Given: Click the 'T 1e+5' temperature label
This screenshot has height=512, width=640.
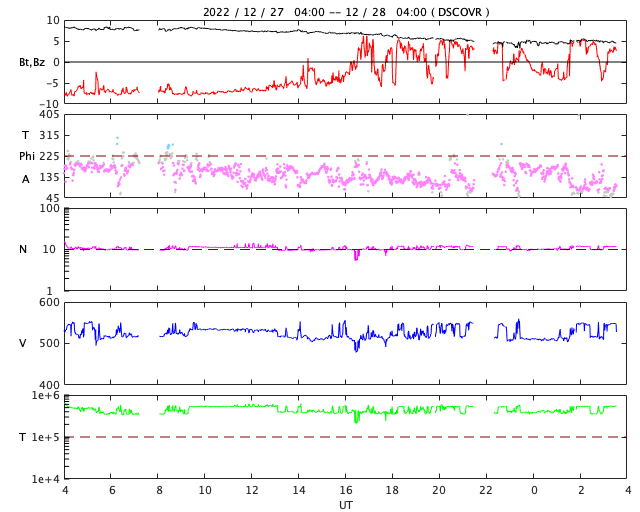Looking at the screenshot, I should (39, 437).
